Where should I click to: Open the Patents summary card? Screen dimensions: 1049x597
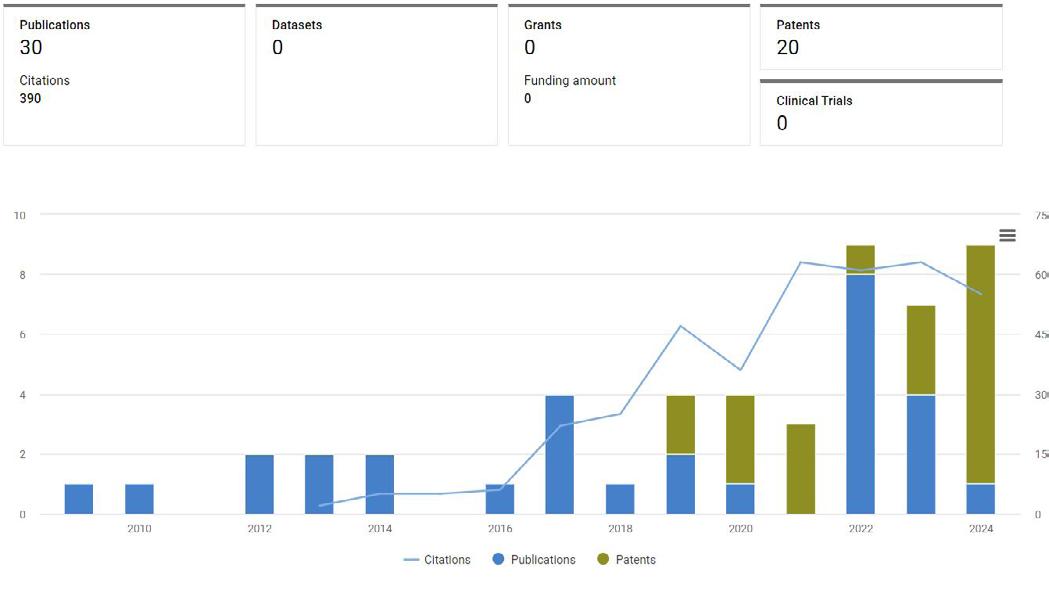pyautogui.click(x=881, y=37)
